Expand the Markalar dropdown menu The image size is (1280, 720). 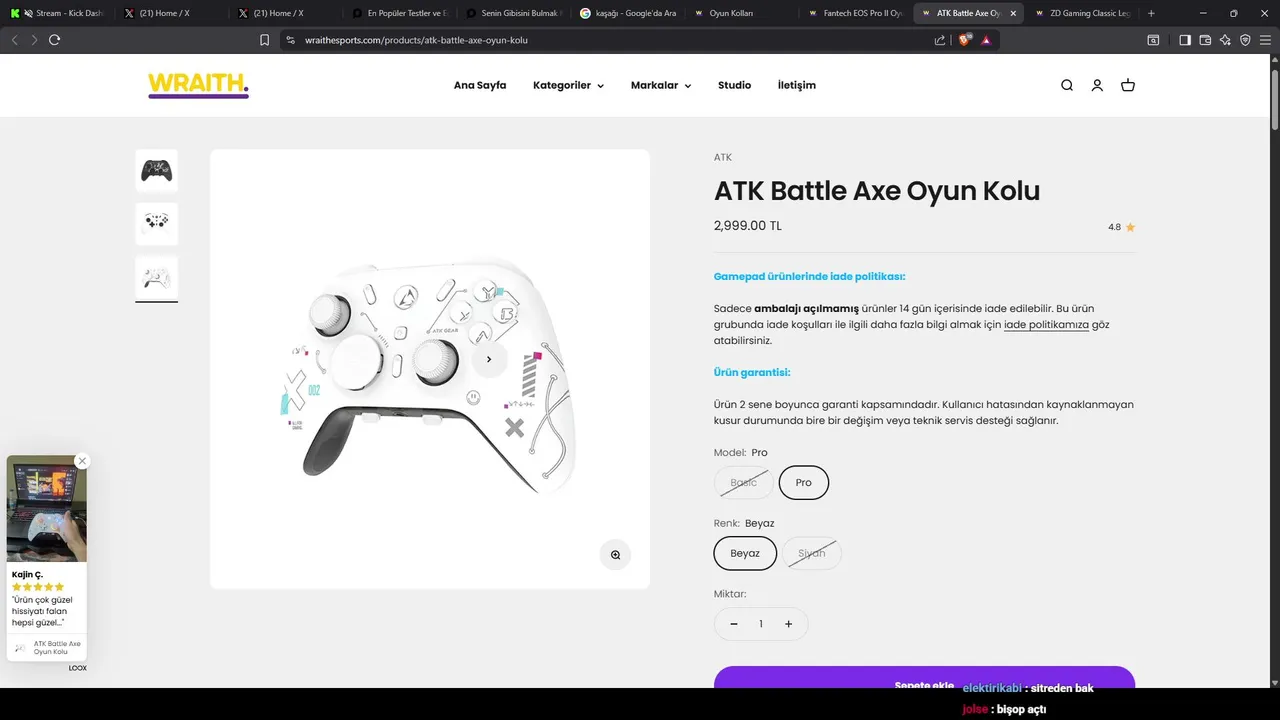point(661,85)
